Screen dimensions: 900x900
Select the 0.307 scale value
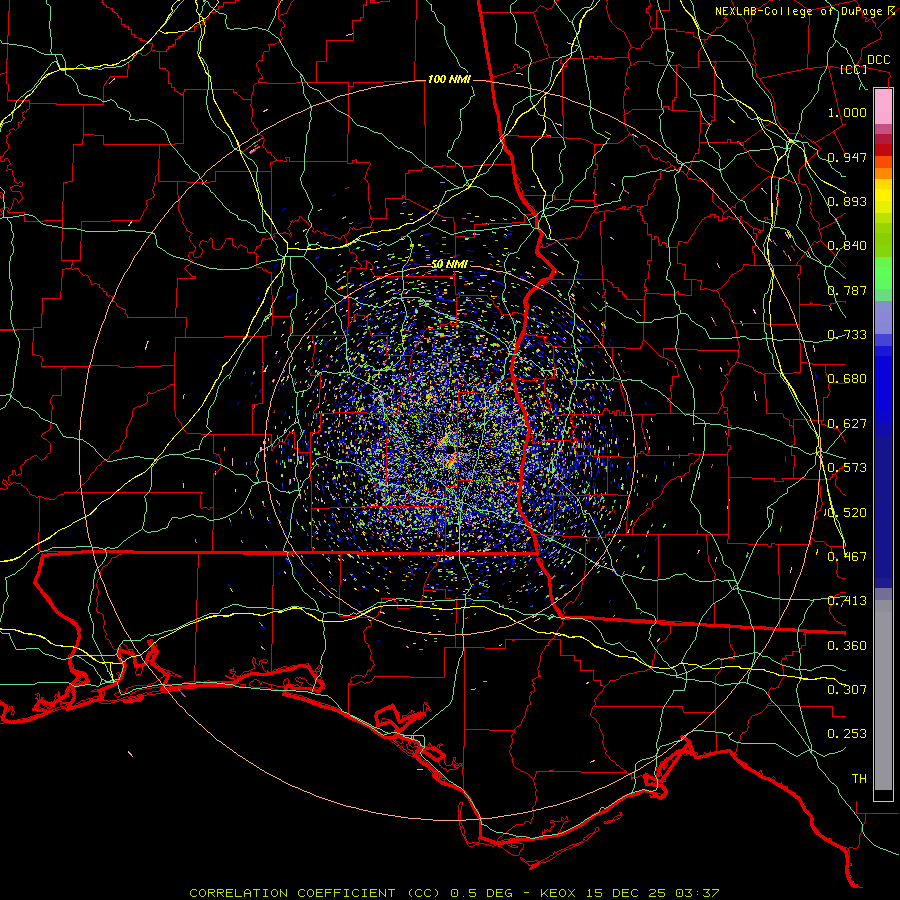pyautogui.click(x=847, y=690)
